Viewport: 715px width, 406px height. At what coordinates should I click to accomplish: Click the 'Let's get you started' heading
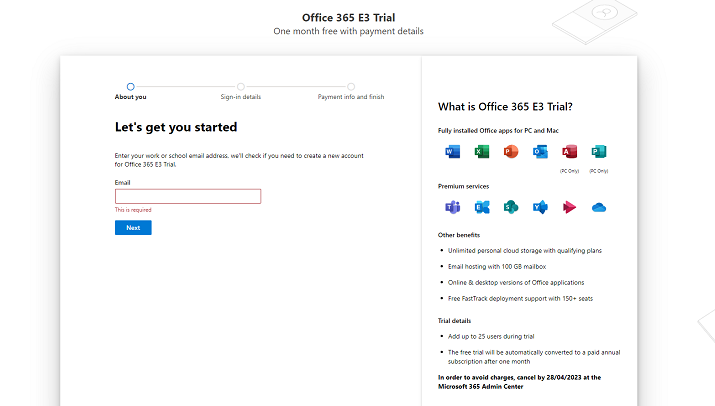[x=176, y=127]
